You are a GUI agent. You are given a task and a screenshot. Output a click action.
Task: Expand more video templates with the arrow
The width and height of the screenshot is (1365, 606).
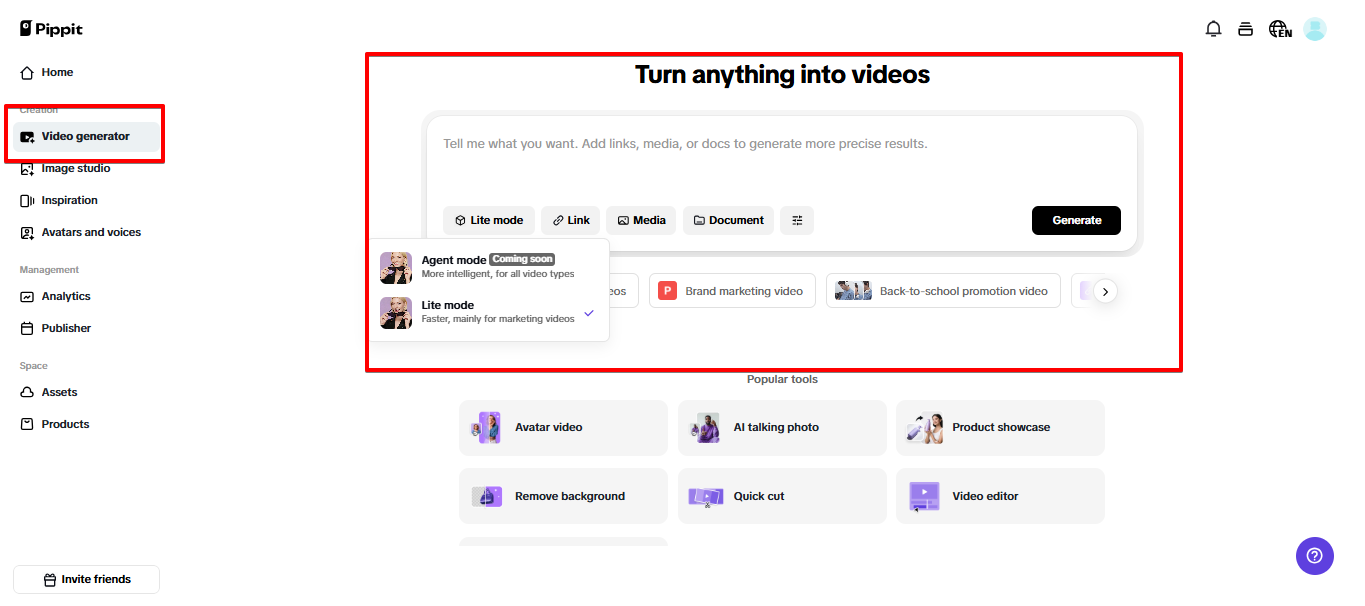1104,290
